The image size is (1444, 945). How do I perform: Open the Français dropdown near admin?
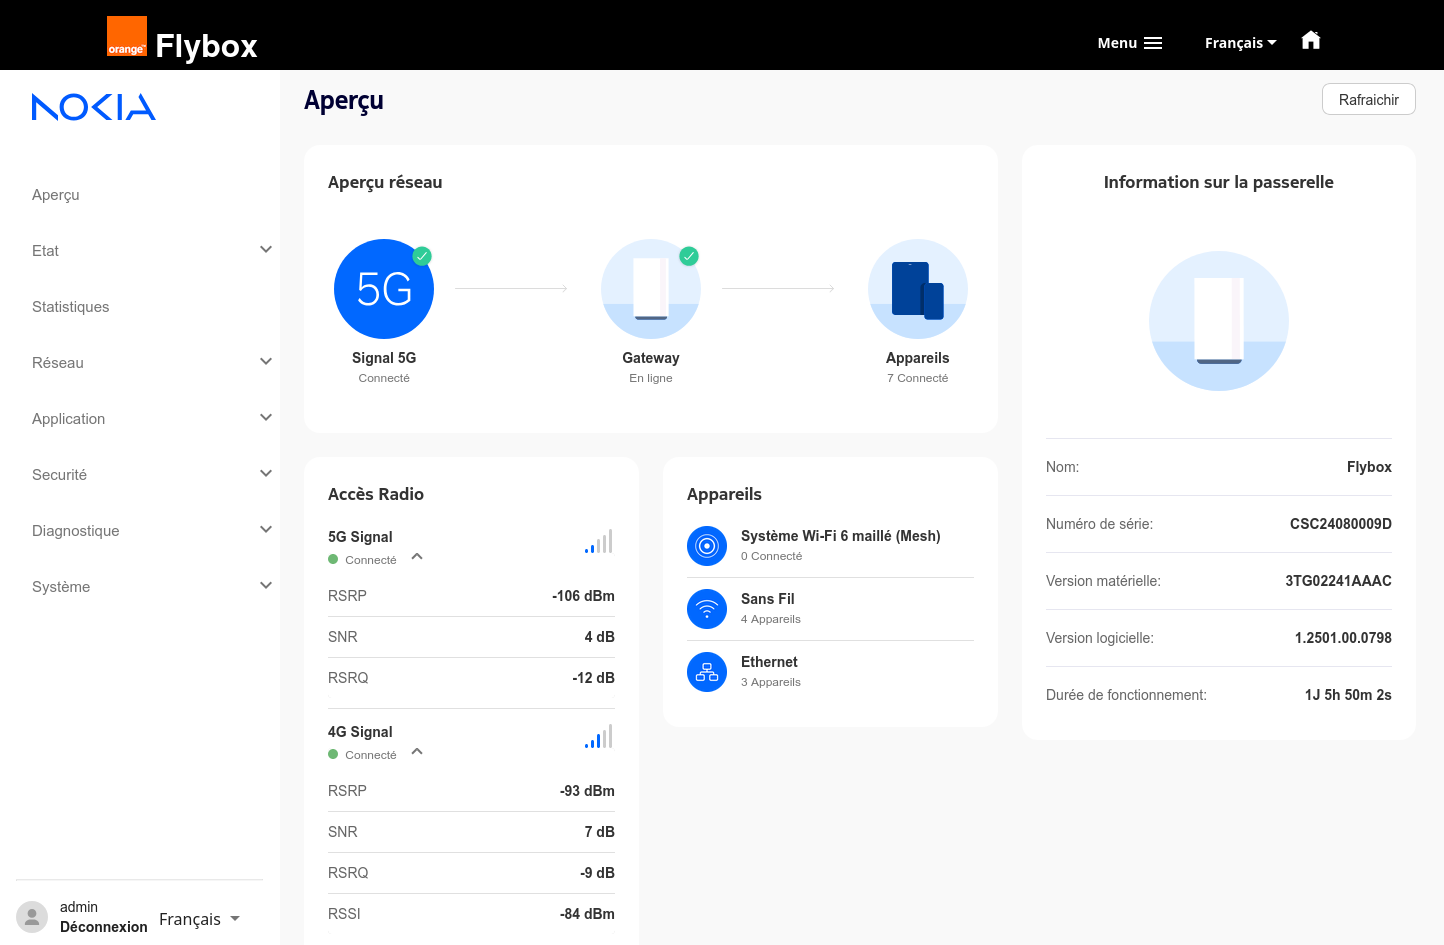pyautogui.click(x=199, y=919)
